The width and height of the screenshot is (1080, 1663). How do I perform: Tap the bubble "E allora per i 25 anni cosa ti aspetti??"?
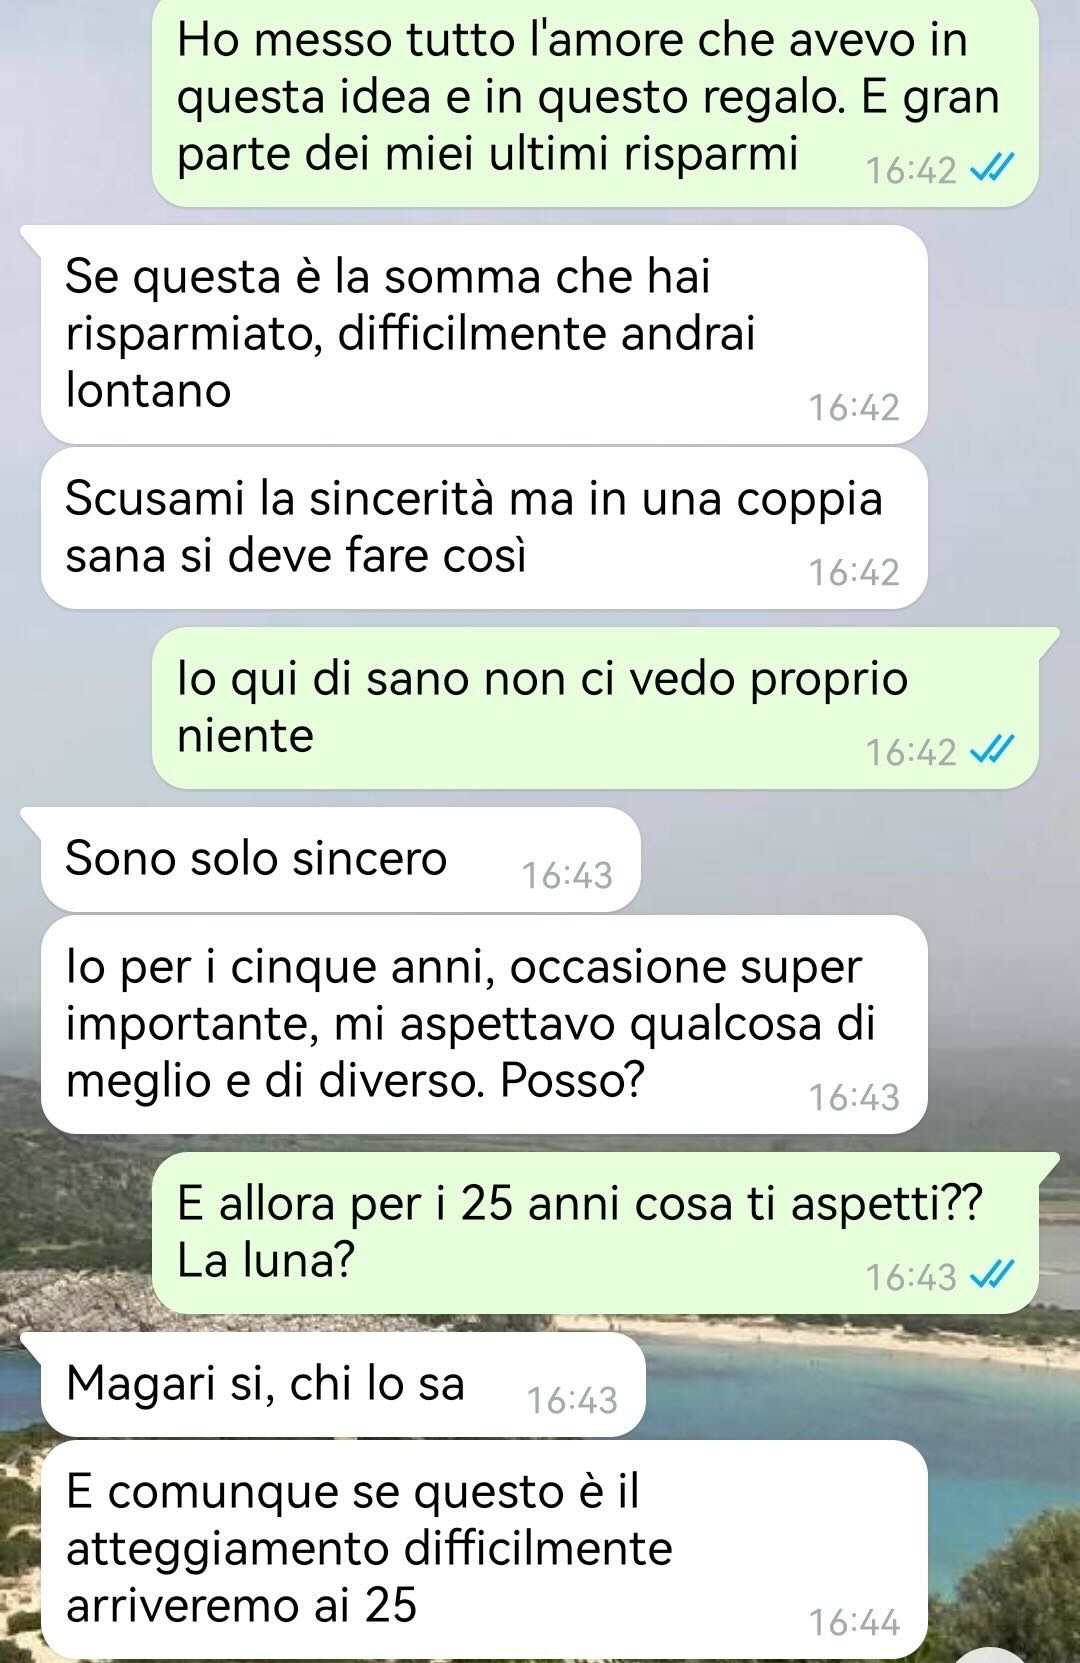click(x=595, y=1232)
